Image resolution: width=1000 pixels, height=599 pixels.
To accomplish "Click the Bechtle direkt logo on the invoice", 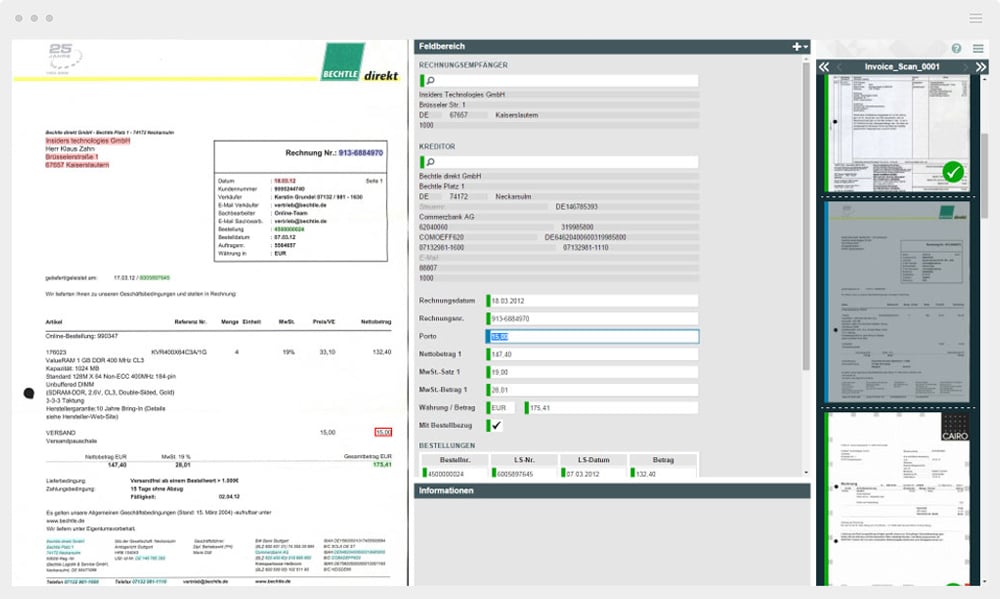I will click(x=360, y=63).
